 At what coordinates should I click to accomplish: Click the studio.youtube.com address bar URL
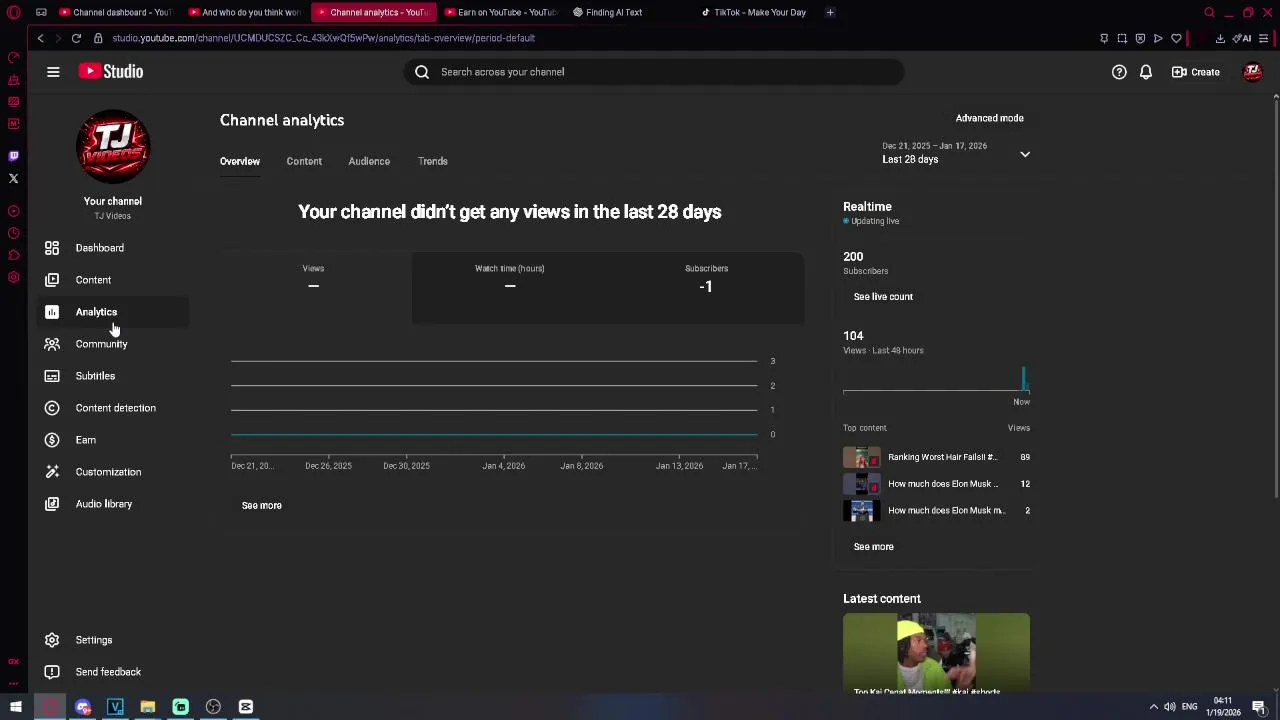(324, 38)
